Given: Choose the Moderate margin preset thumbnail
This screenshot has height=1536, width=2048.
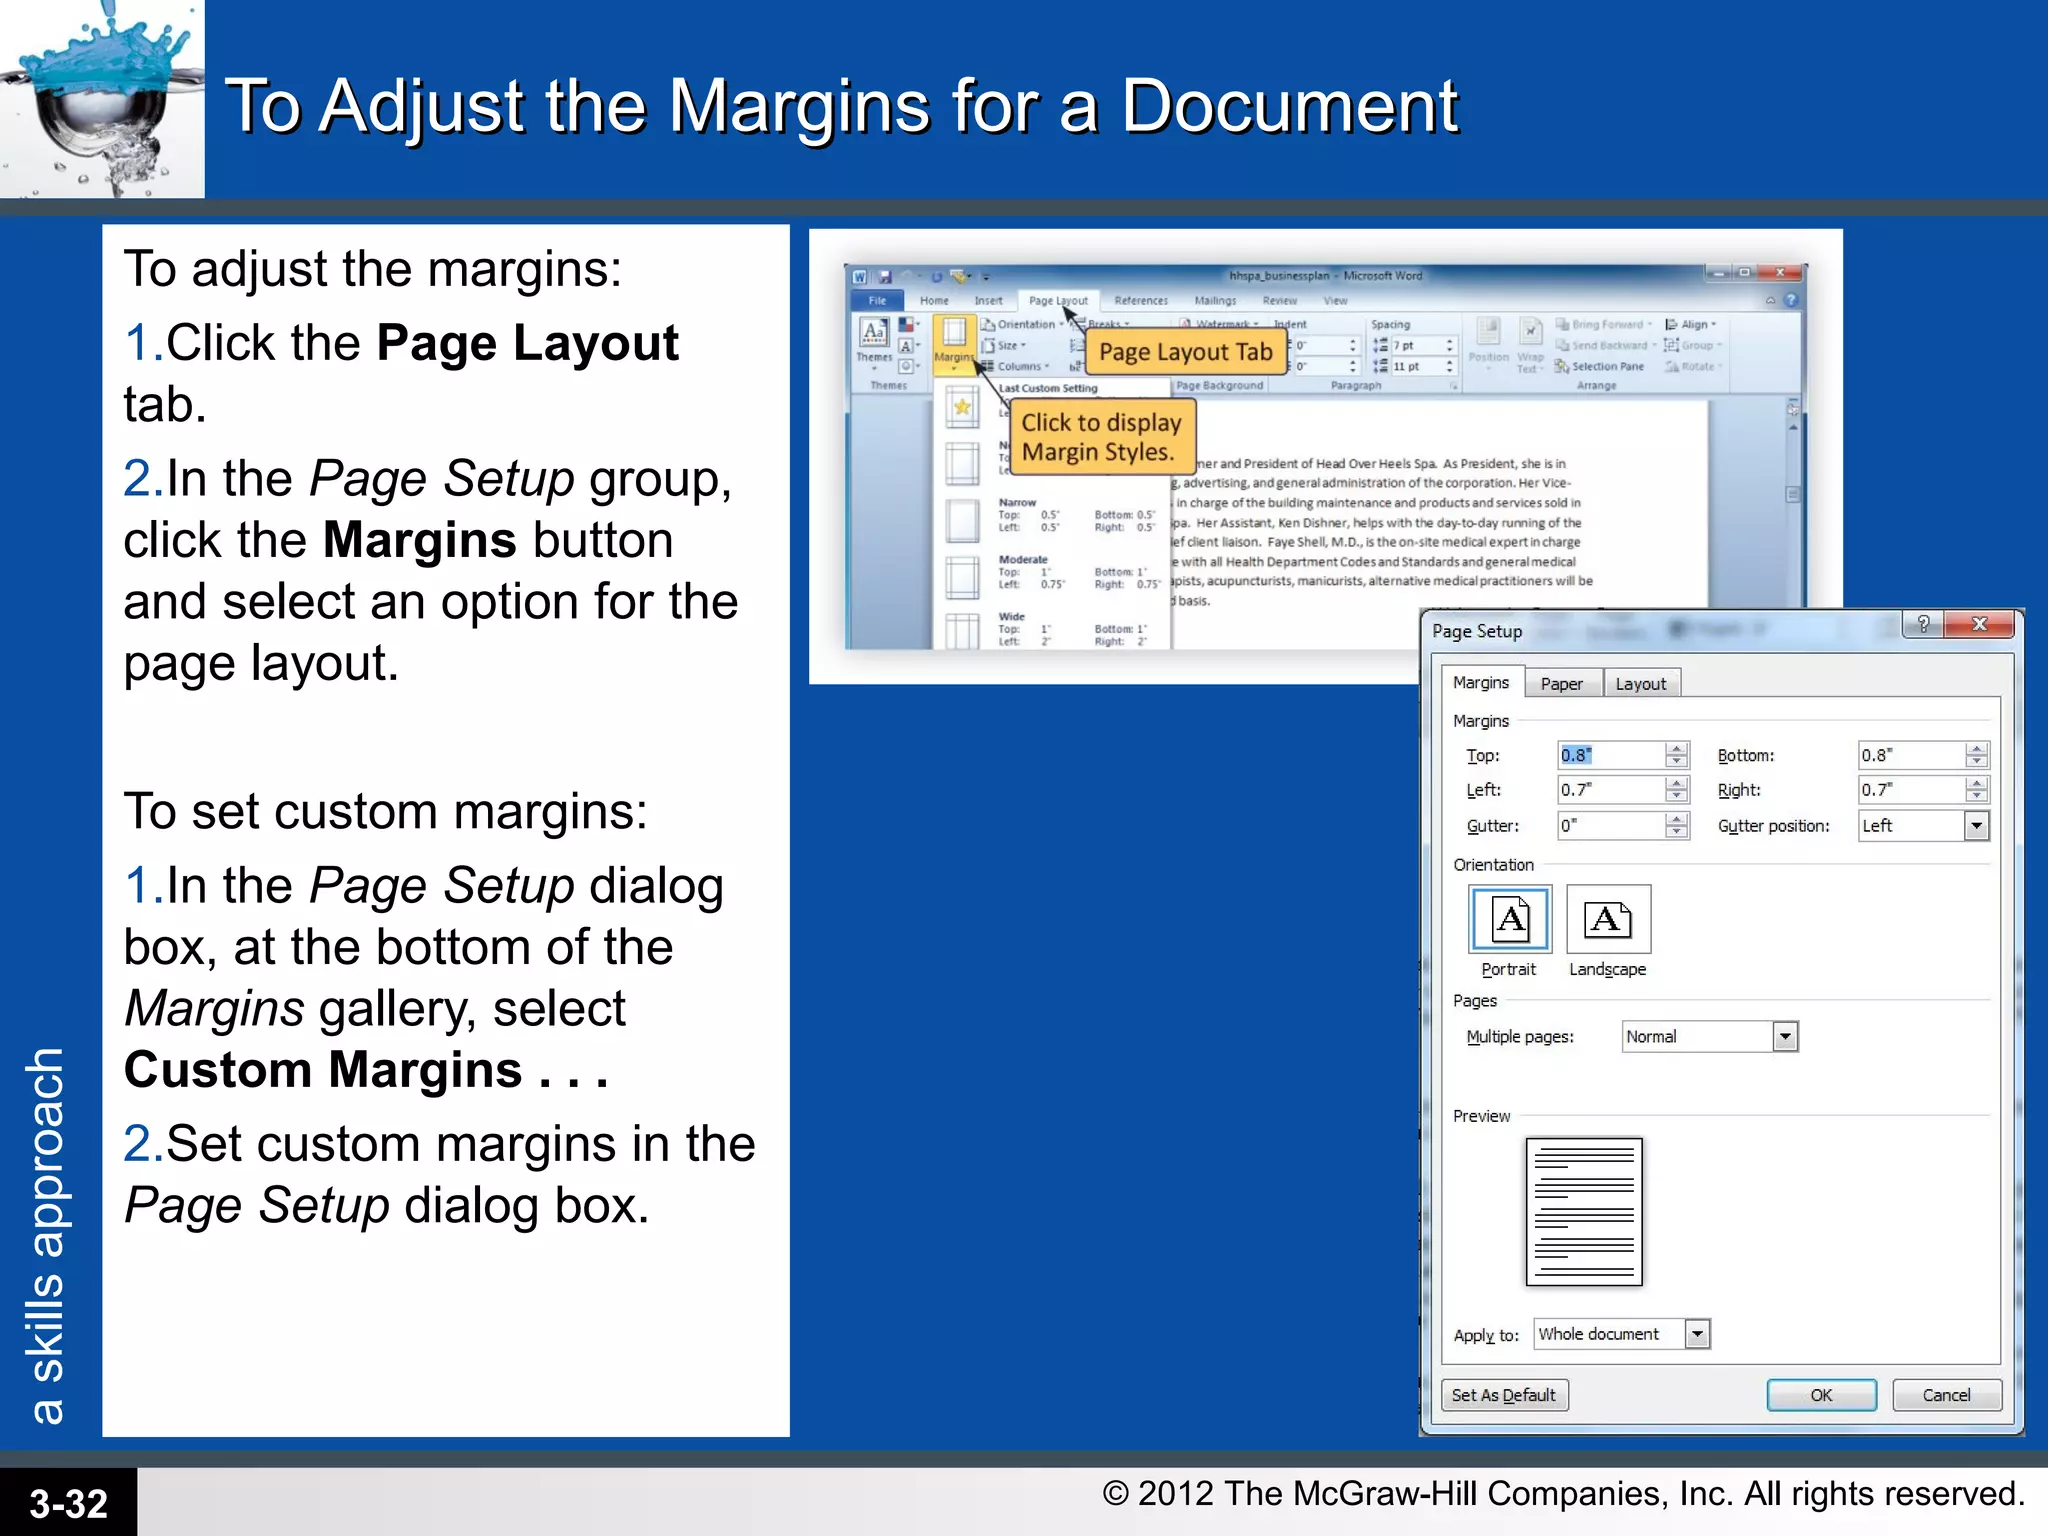Looking at the screenshot, I should click(962, 576).
